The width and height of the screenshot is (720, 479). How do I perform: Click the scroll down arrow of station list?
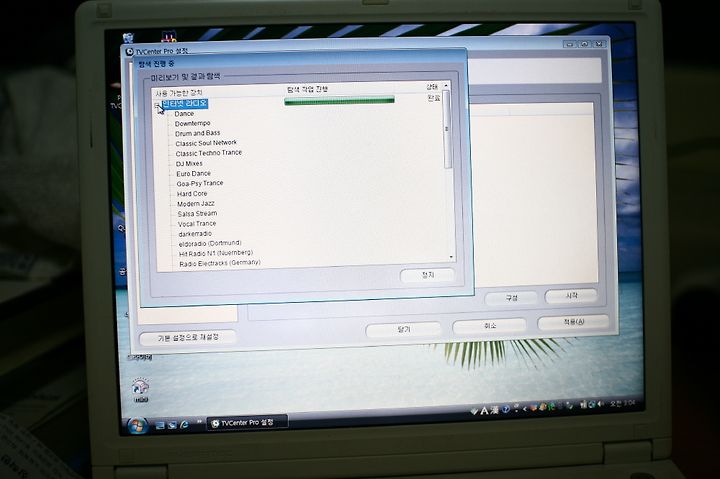pyautogui.click(x=451, y=257)
